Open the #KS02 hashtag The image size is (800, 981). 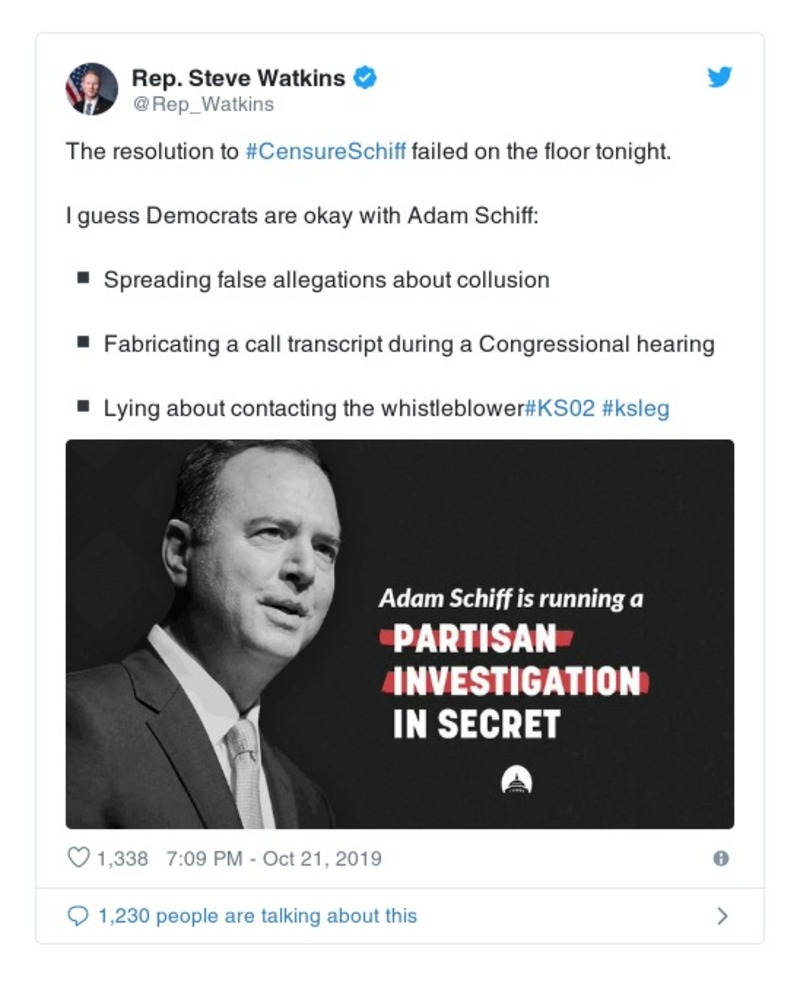[x=559, y=408]
